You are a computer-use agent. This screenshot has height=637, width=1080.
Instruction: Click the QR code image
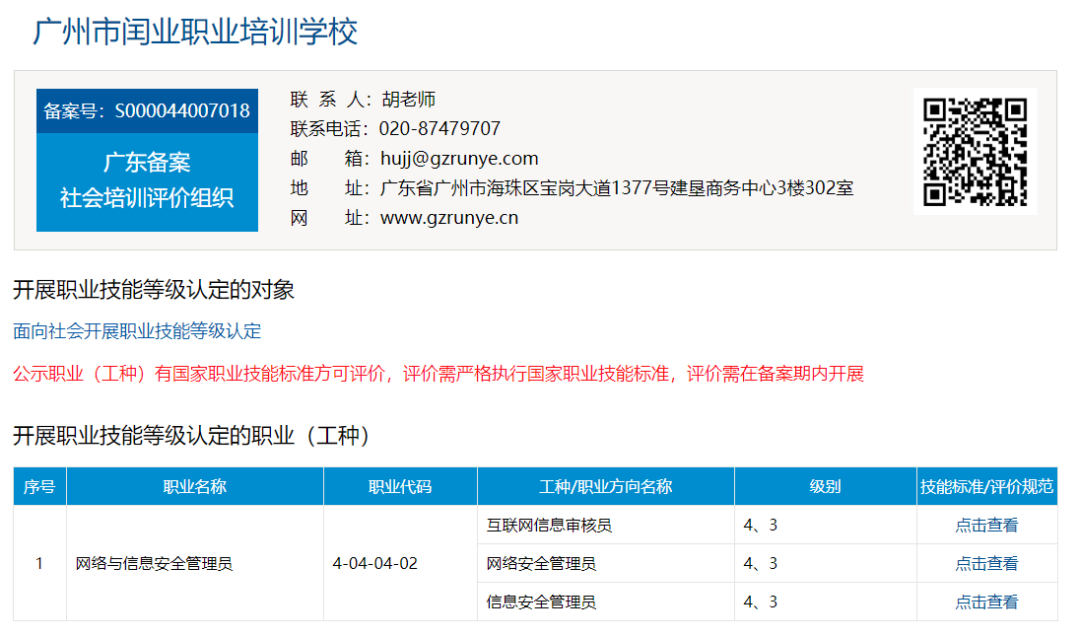(975, 152)
